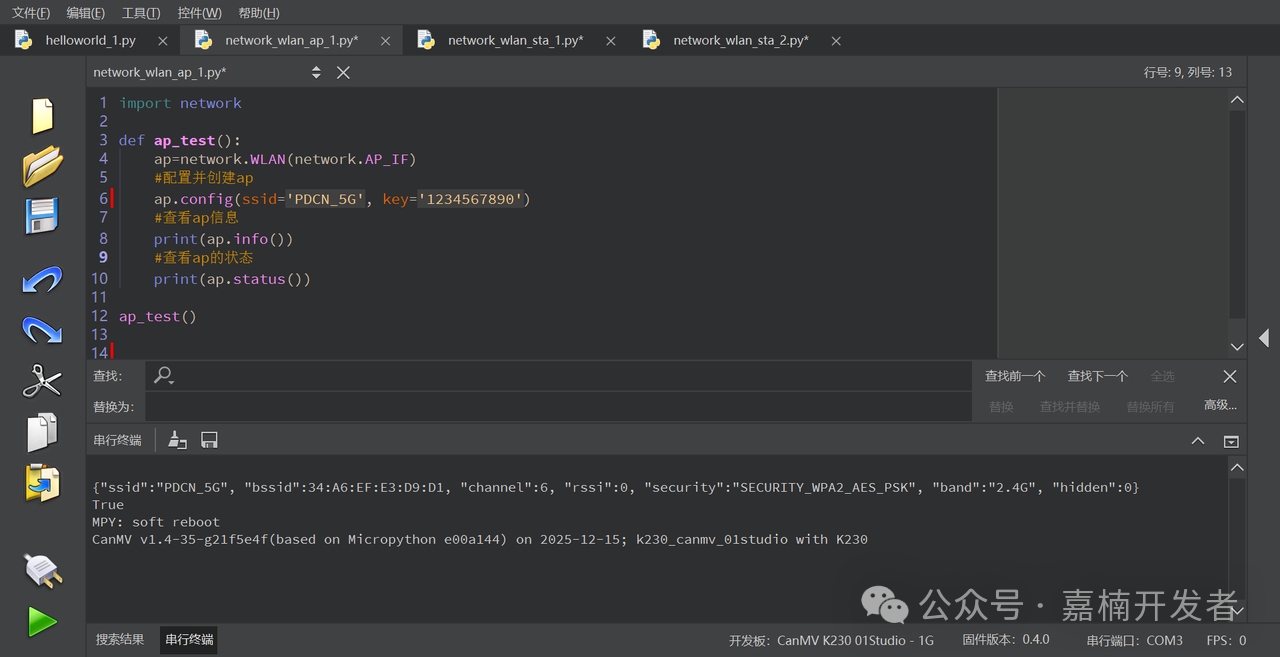Run the script with the green play button
1280x657 pixels.
(x=42, y=621)
